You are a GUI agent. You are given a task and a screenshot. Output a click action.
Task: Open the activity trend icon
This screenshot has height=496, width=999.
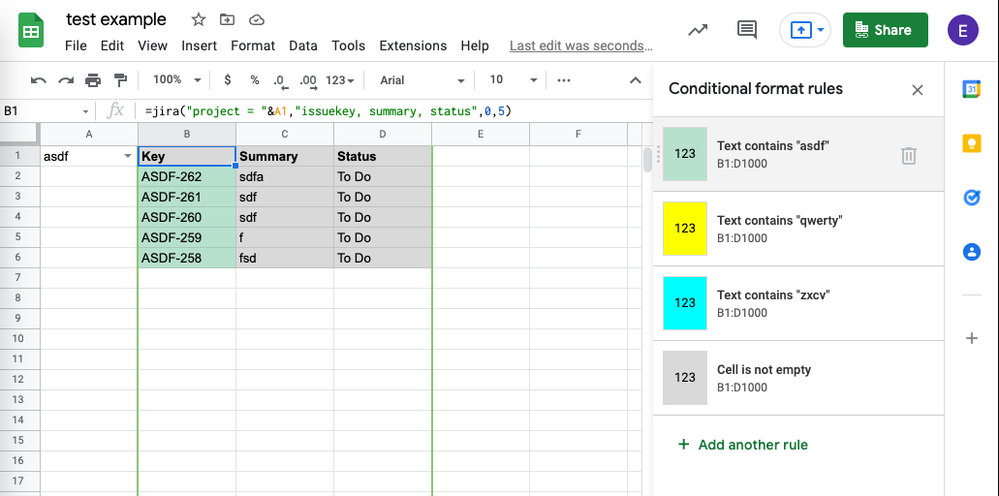(x=698, y=30)
